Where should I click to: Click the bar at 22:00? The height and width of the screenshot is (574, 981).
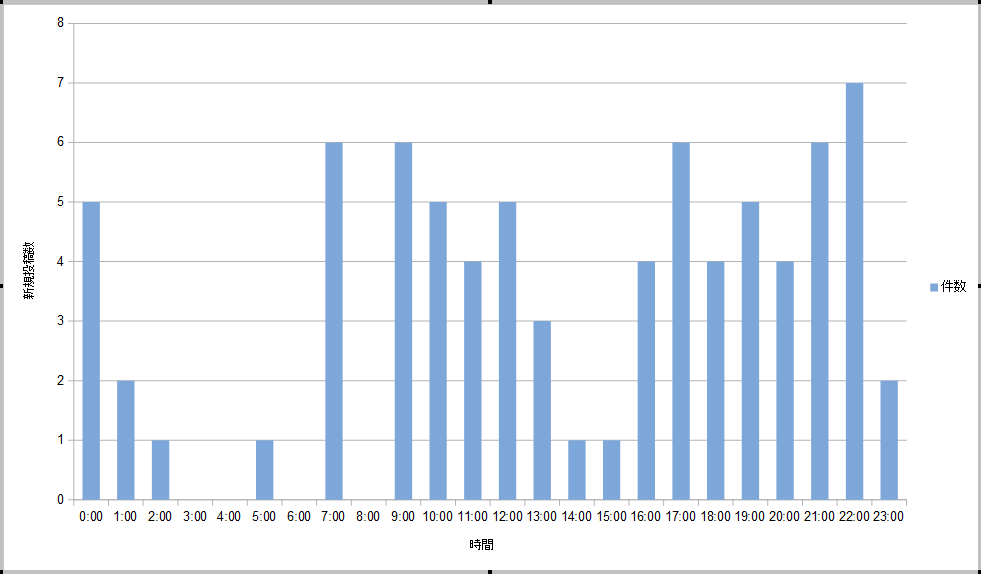854,291
